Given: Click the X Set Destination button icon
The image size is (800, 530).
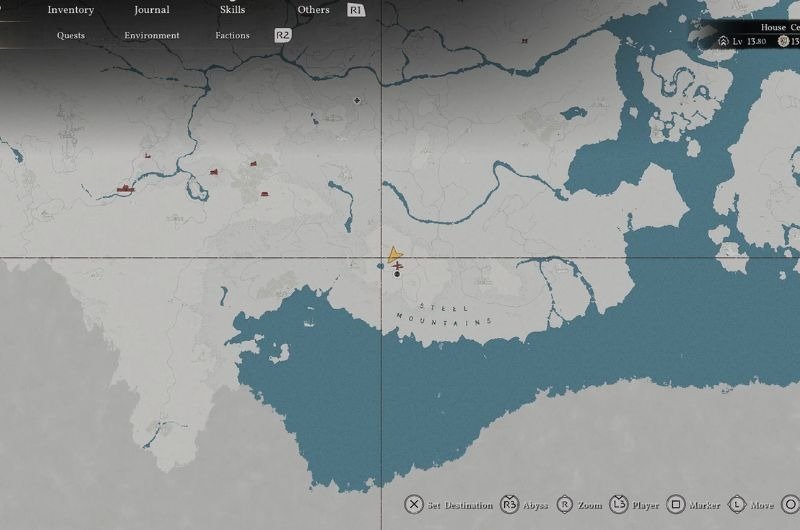Looking at the screenshot, I should (x=414, y=505).
